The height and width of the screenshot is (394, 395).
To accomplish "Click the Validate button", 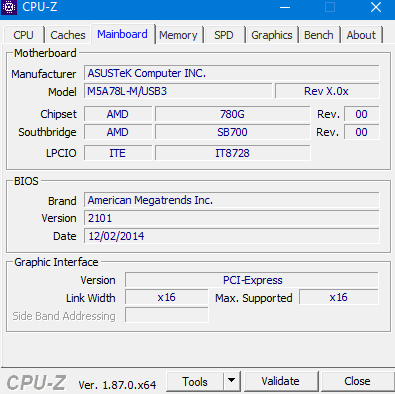I will 281,381.
